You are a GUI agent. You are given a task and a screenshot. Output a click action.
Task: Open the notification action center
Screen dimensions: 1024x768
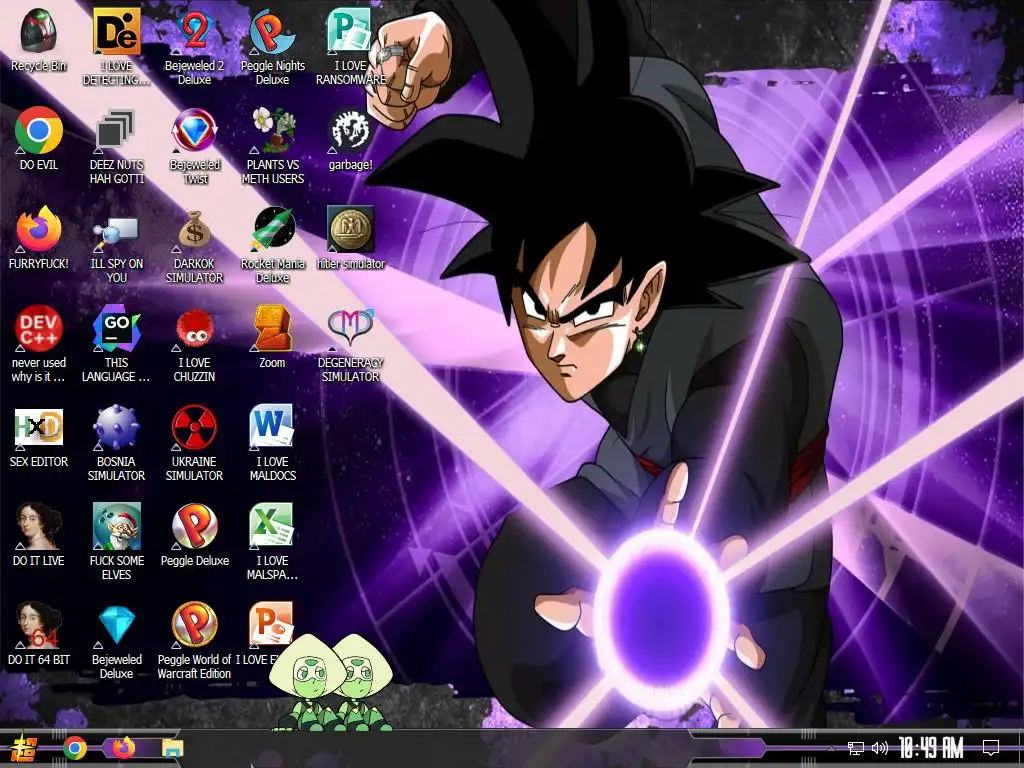pos(991,748)
